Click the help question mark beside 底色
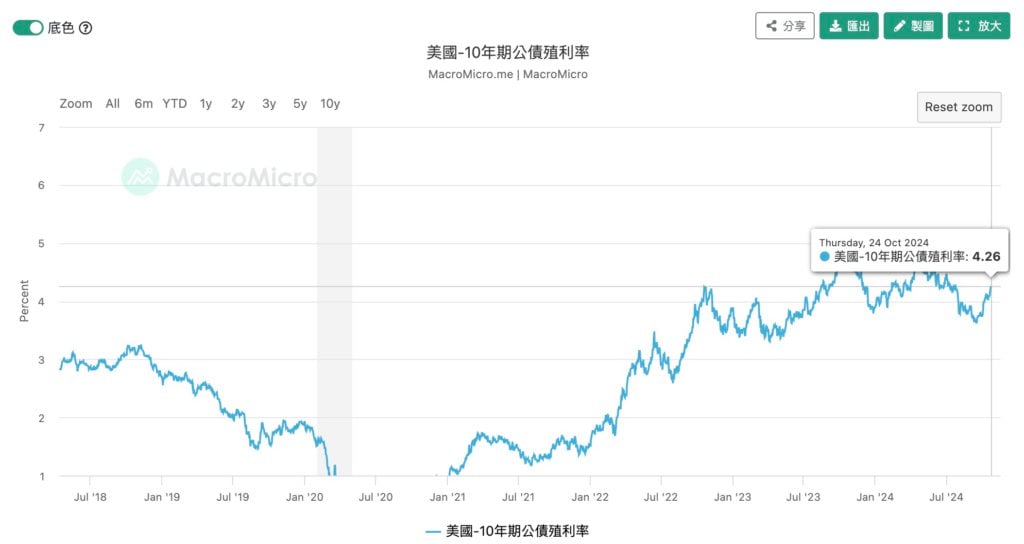This screenshot has width=1024, height=544. point(85,27)
